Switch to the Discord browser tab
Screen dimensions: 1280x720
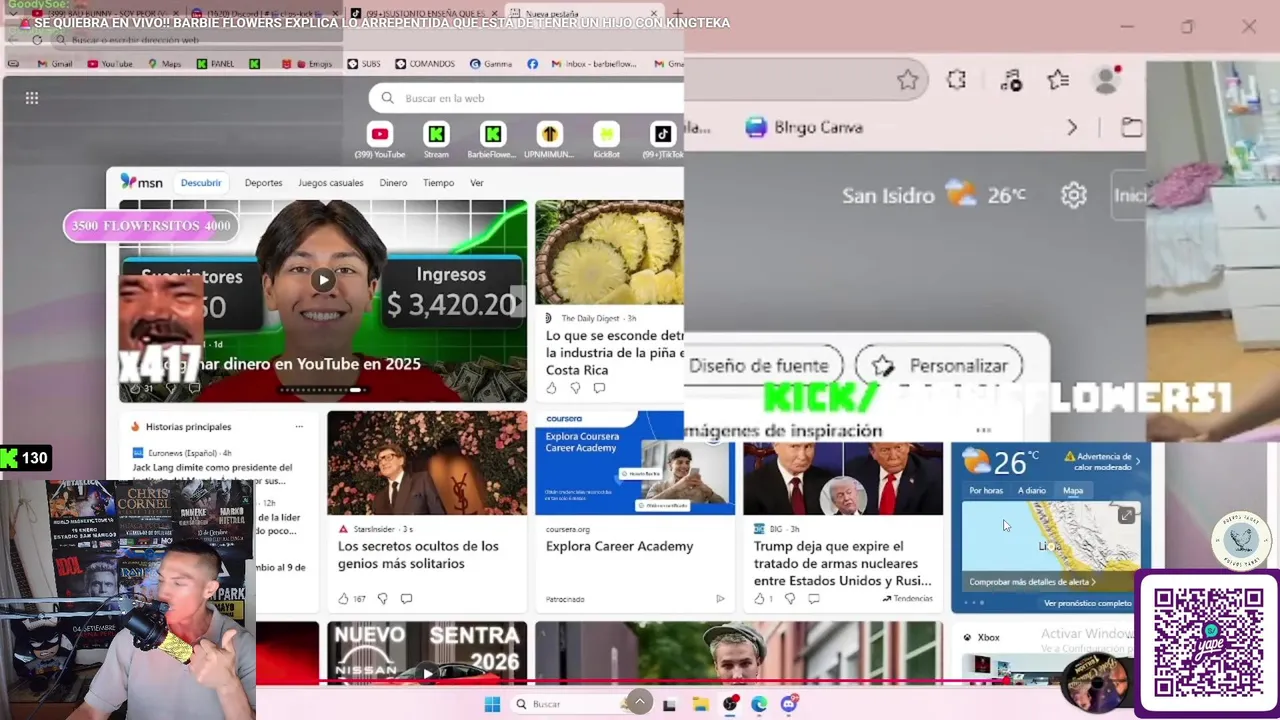263,13
